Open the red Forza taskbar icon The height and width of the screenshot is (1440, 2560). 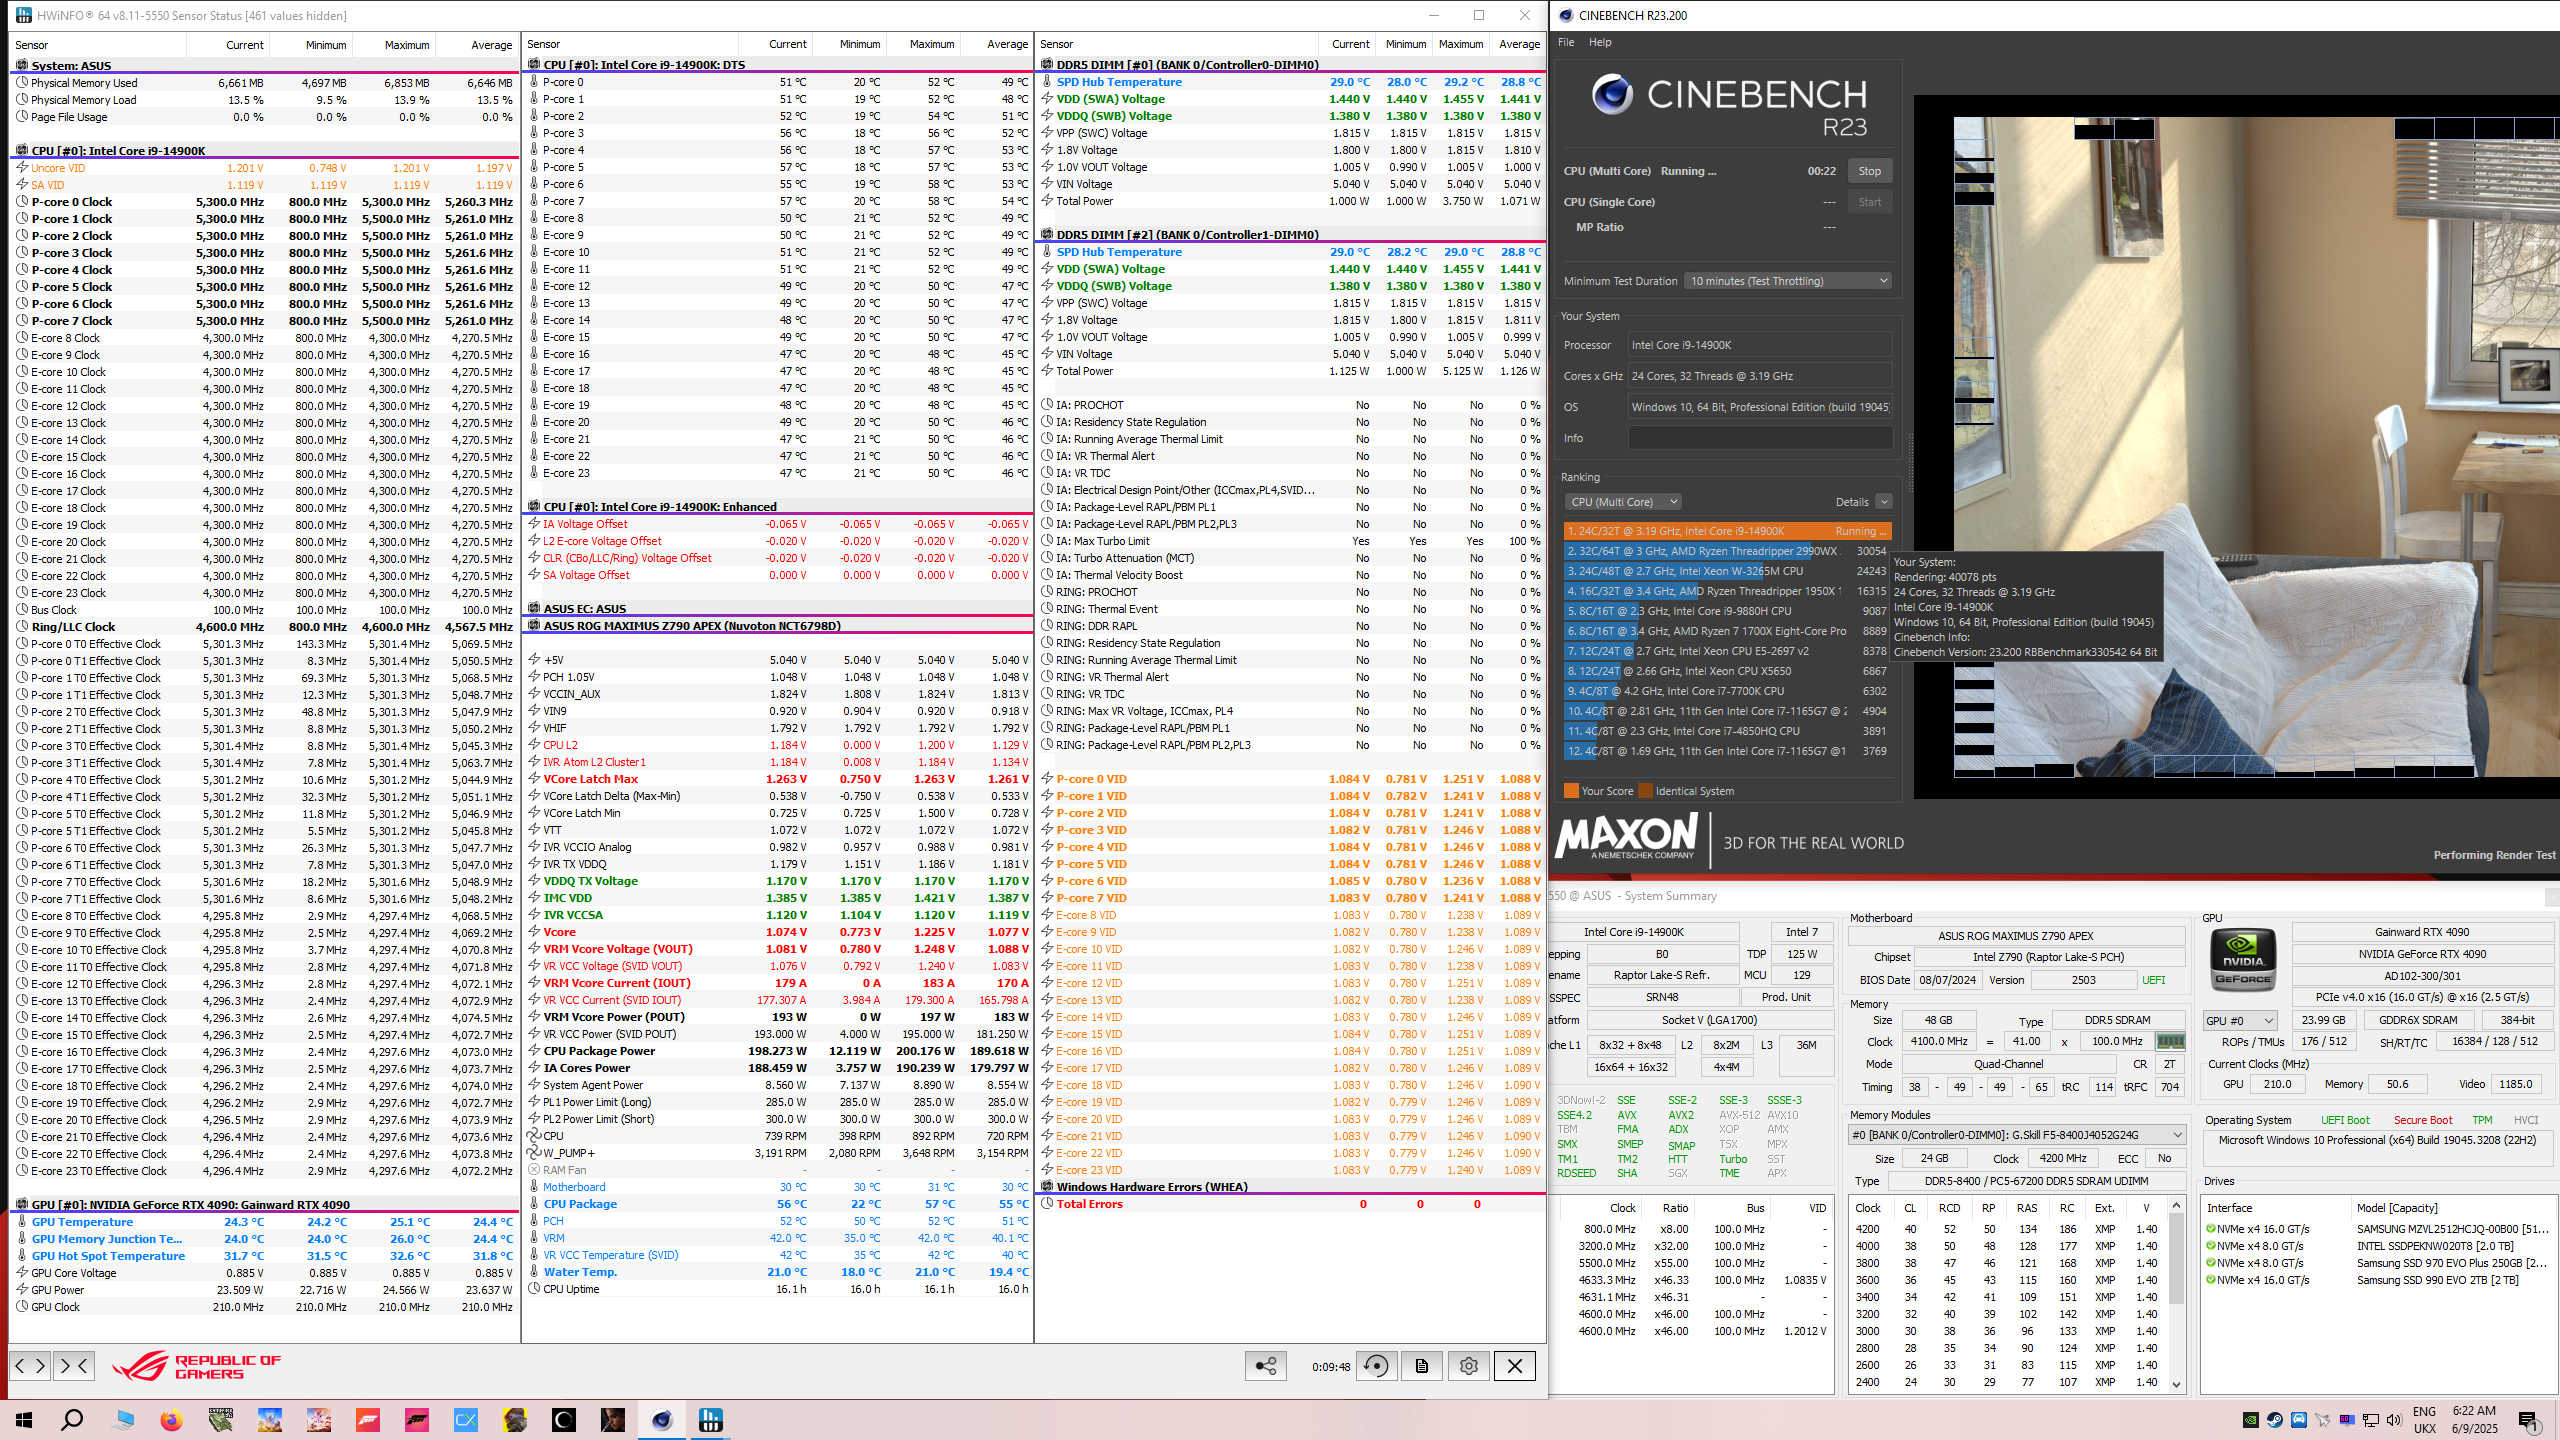368,1420
